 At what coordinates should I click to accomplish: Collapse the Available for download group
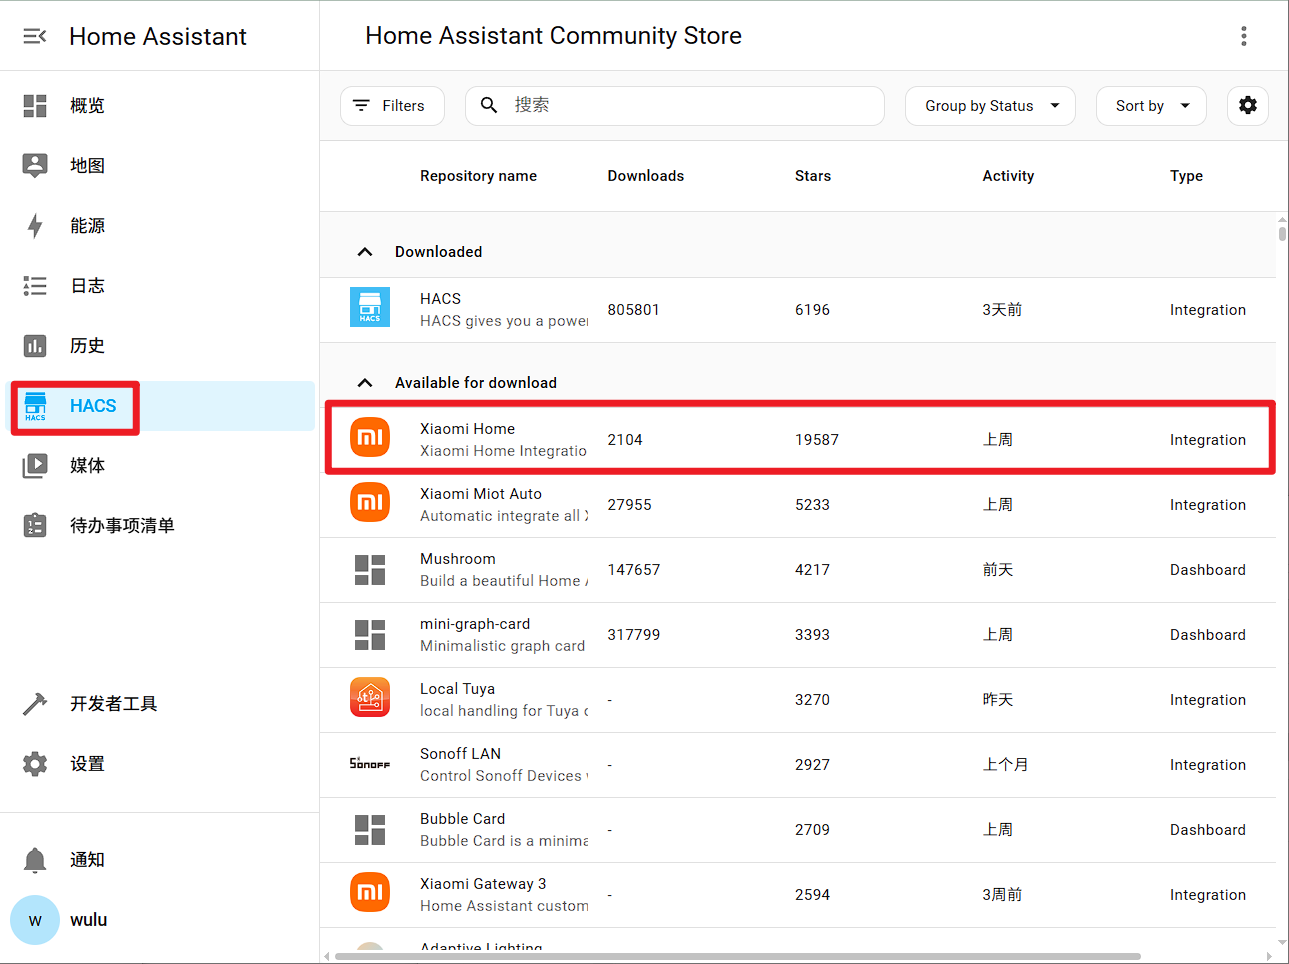[x=365, y=383]
